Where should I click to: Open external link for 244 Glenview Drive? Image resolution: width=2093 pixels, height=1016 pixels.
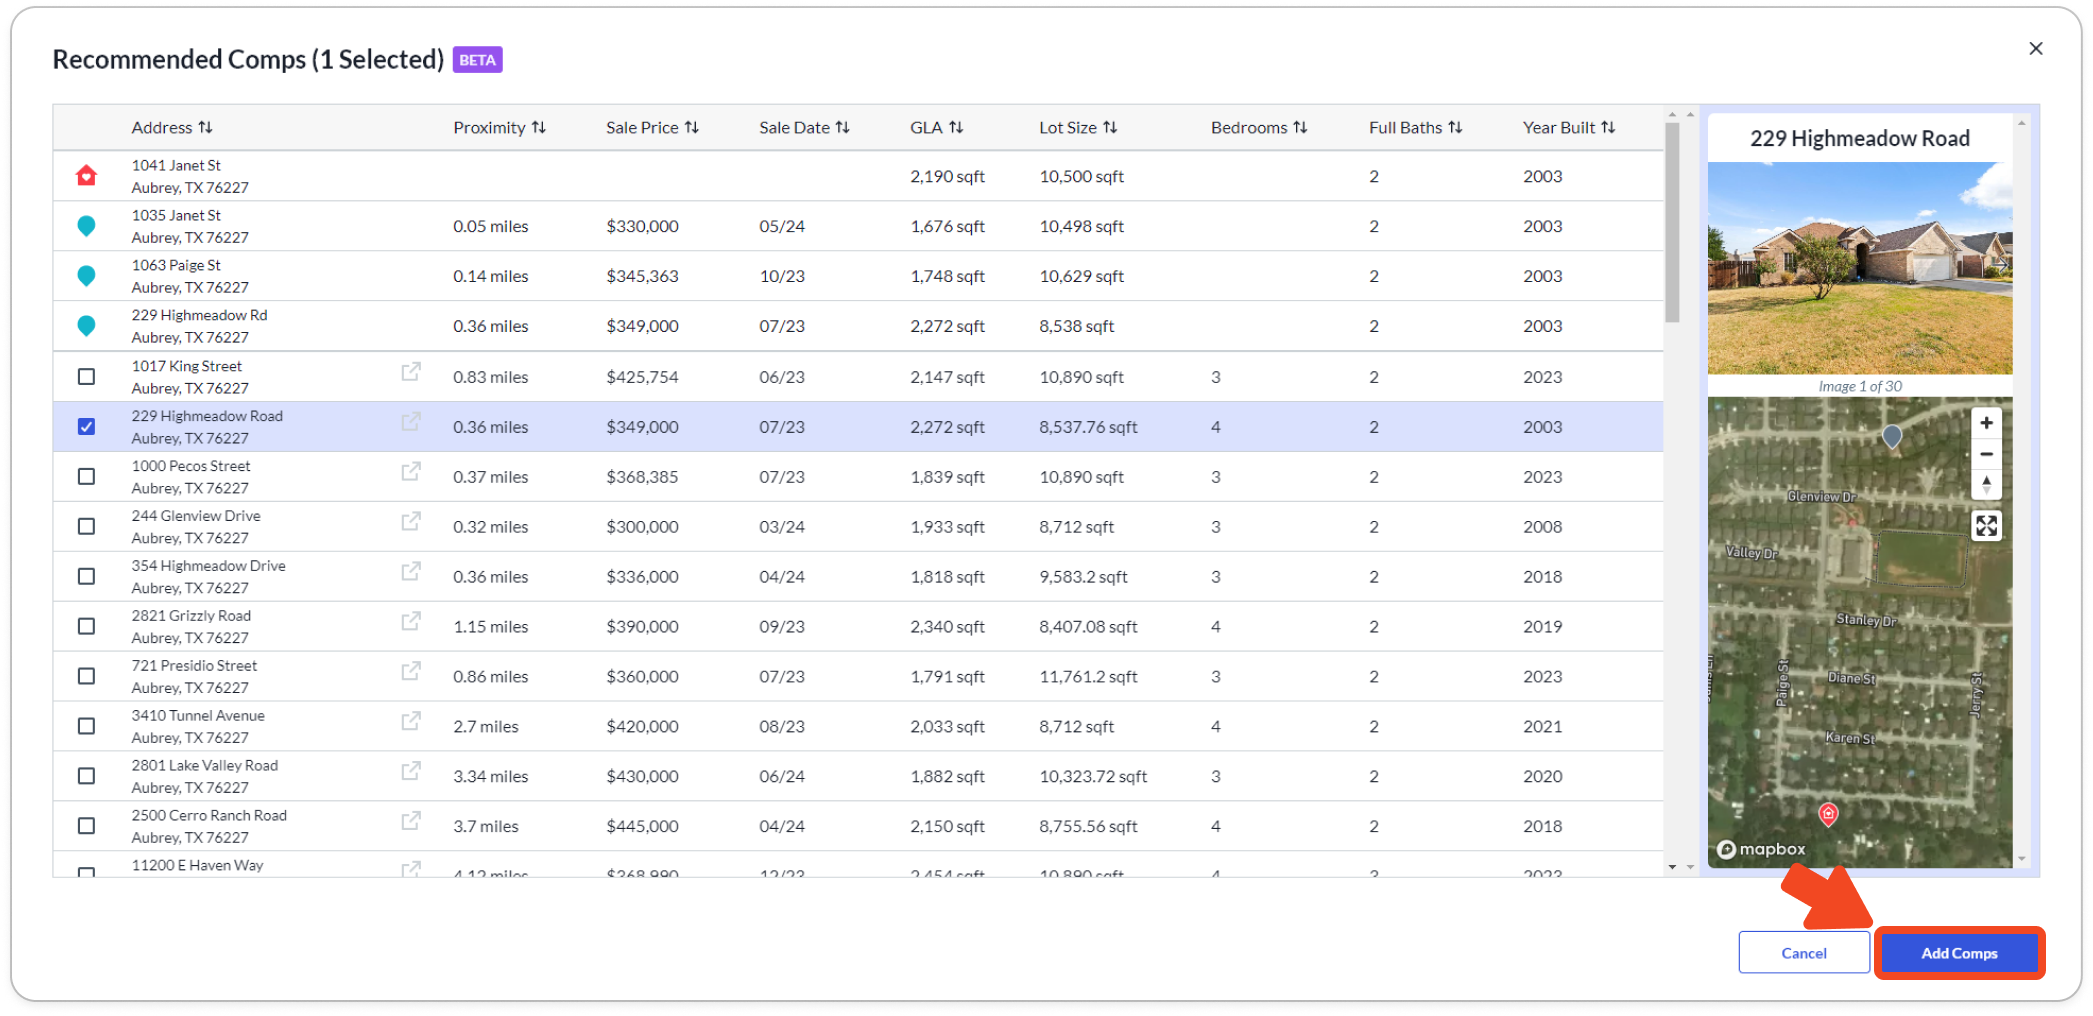[x=411, y=522]
